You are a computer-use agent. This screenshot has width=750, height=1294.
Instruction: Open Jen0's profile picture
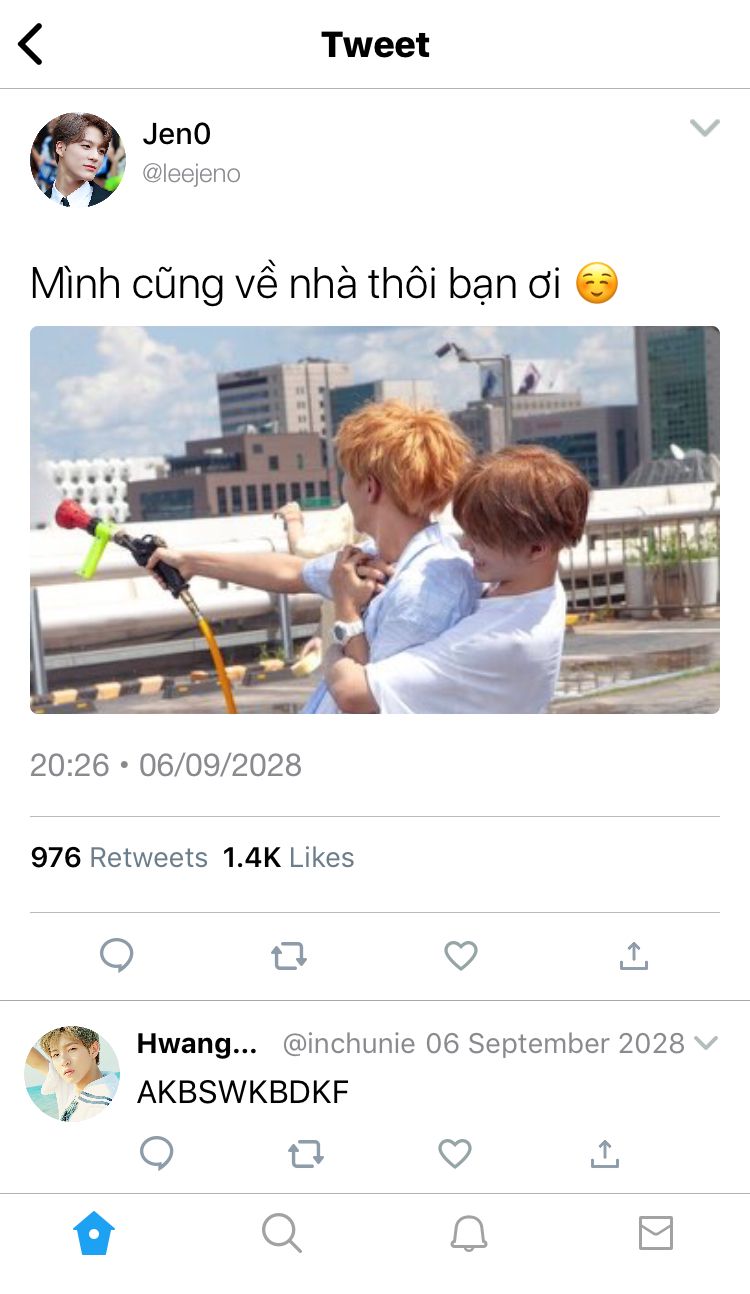tap(78, 160)
